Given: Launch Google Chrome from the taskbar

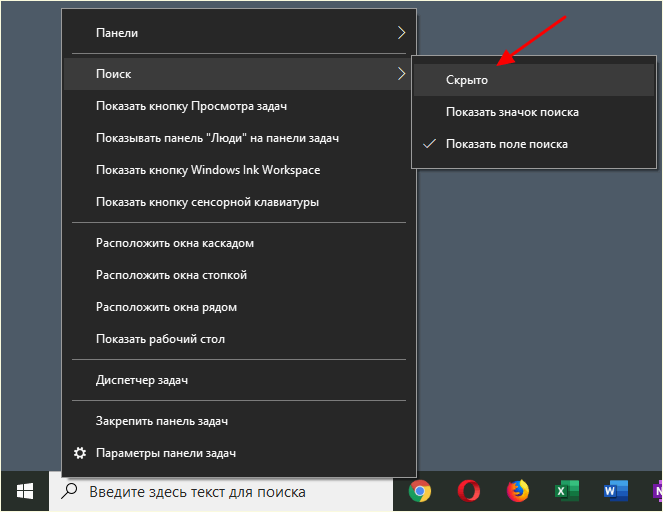Looking at the screenshot, I should 420,491.
